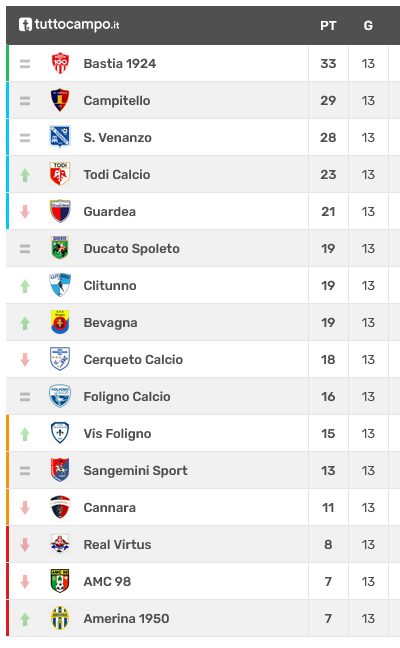Click the Bastia 1924 team crest

pyautogui.click(x=60, y=63)
